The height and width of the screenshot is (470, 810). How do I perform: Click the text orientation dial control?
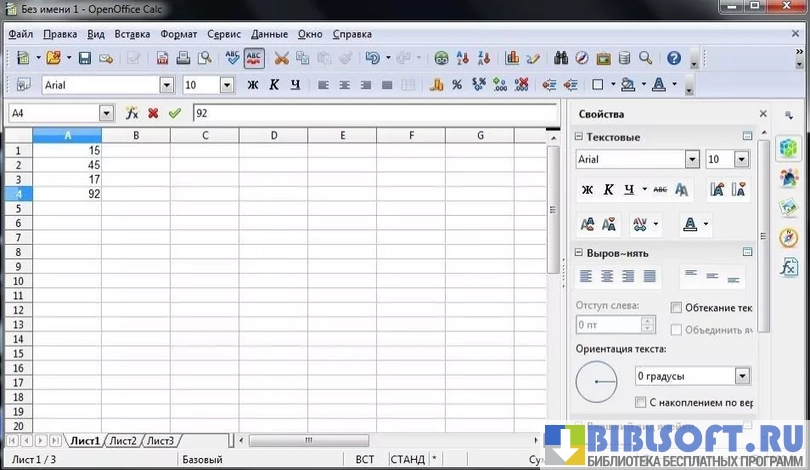point(598,384)
